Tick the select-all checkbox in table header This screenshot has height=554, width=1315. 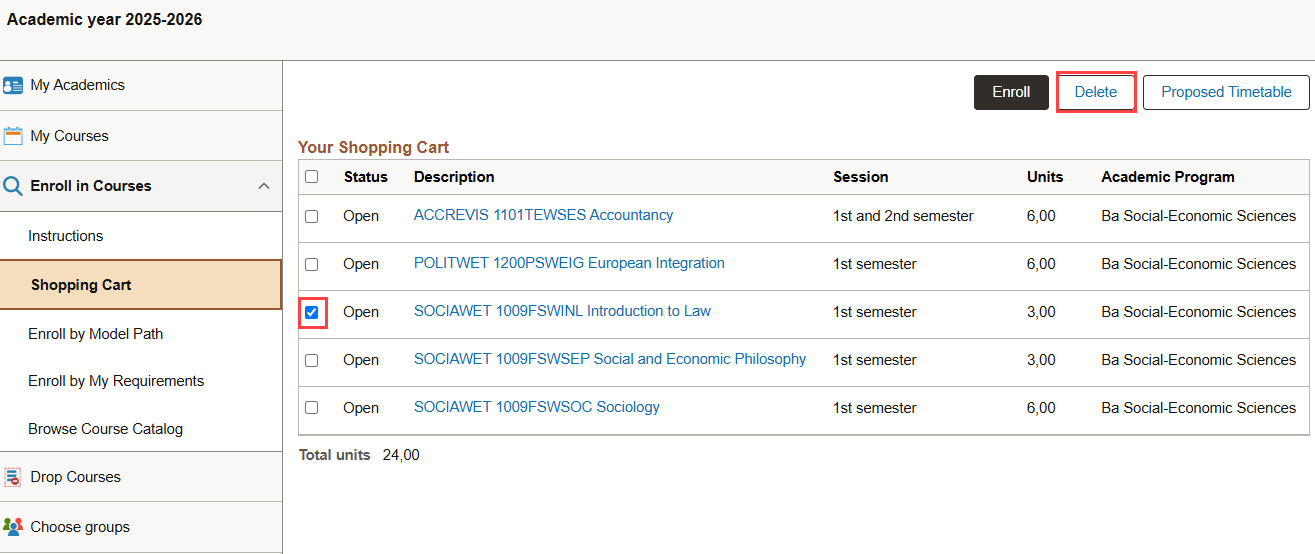click(312, 177)
